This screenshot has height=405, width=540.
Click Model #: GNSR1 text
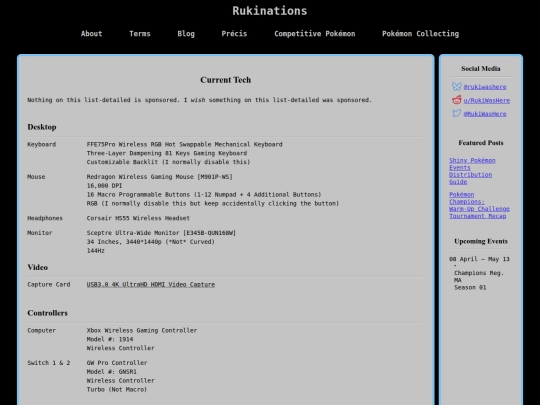click(x=112, y=372)
